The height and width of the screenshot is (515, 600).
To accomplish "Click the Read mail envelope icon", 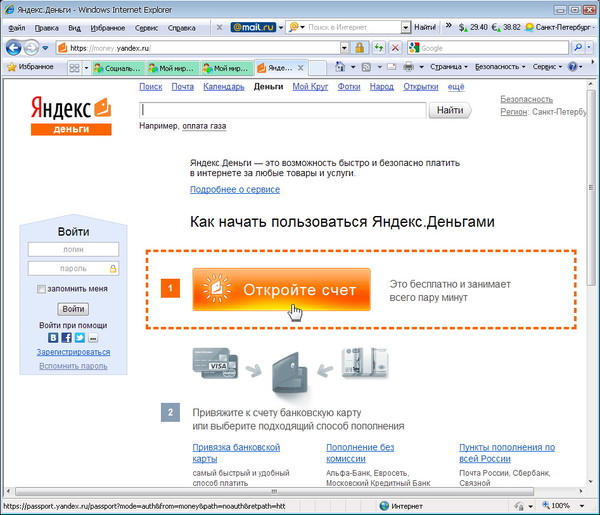I will point(391,67).
